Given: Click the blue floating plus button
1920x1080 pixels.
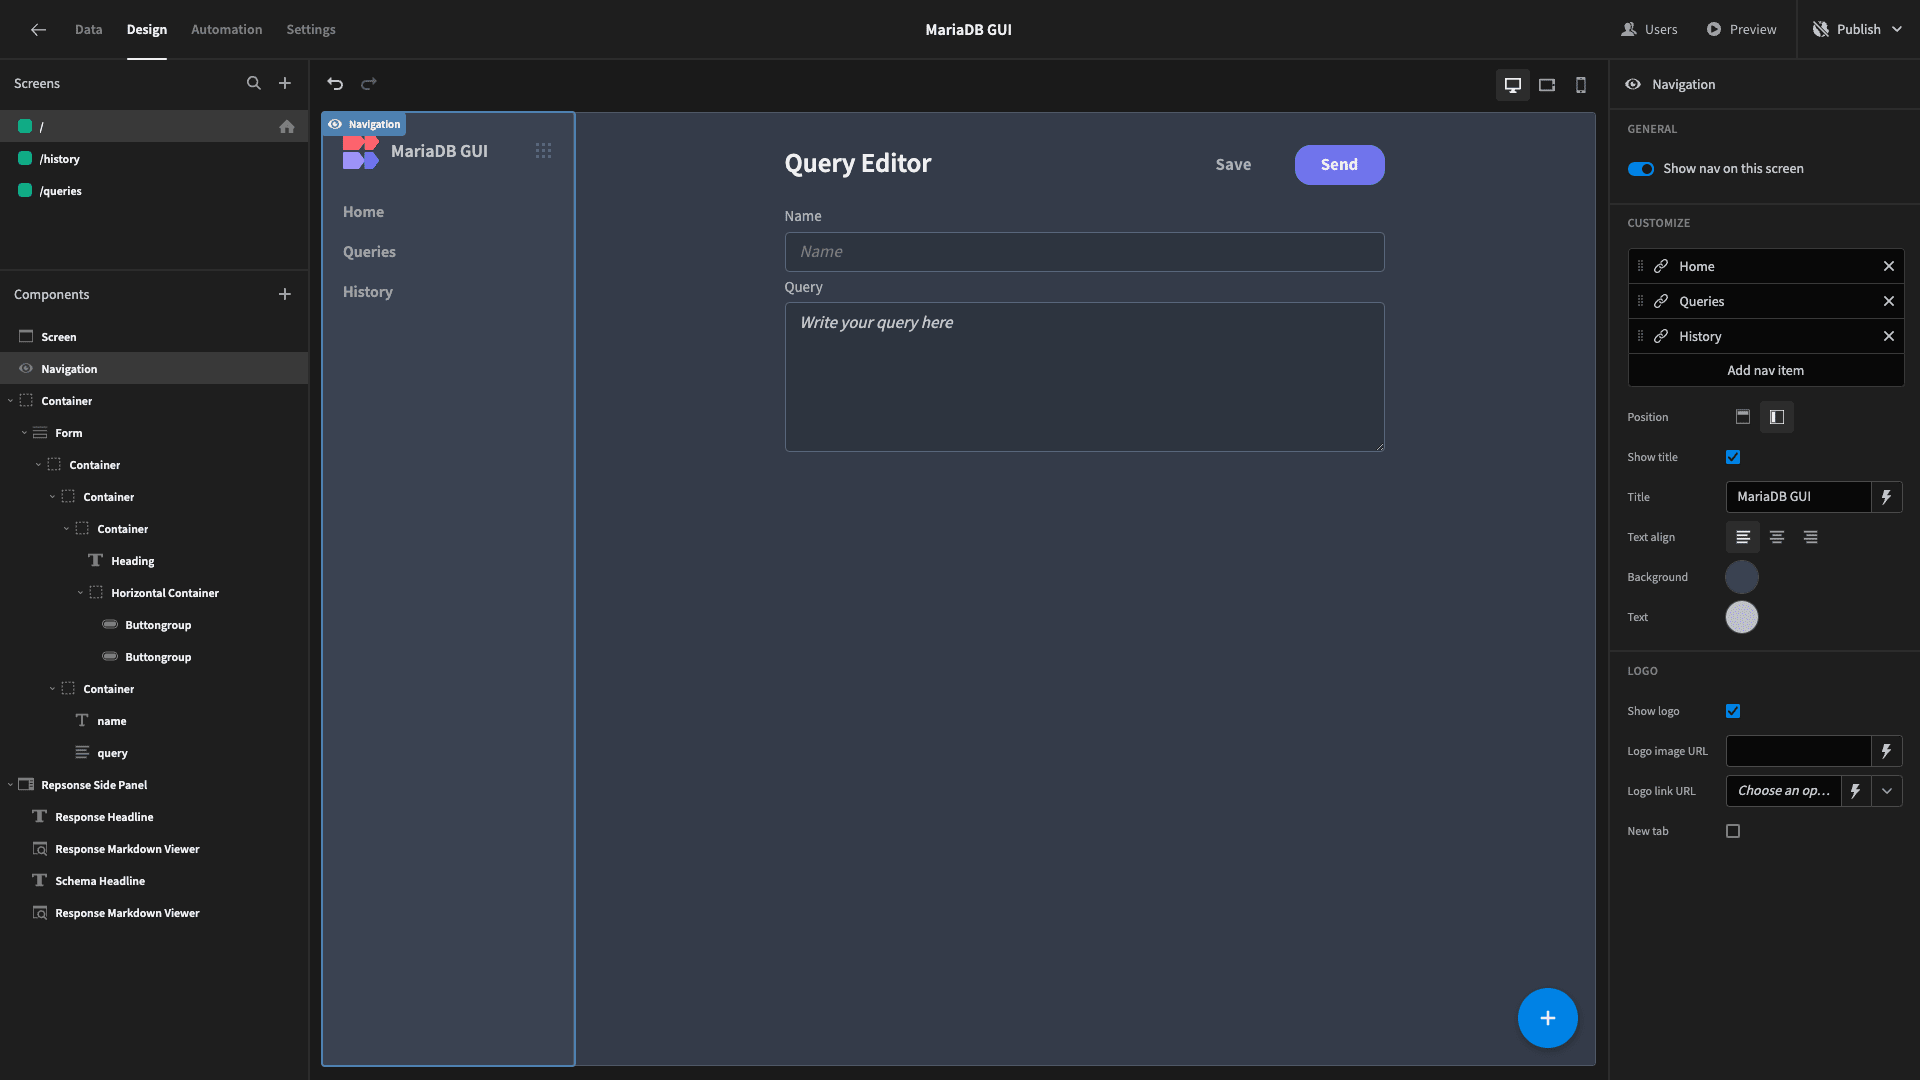Looking at the screenshot, I should [x=1547, y=1018].
